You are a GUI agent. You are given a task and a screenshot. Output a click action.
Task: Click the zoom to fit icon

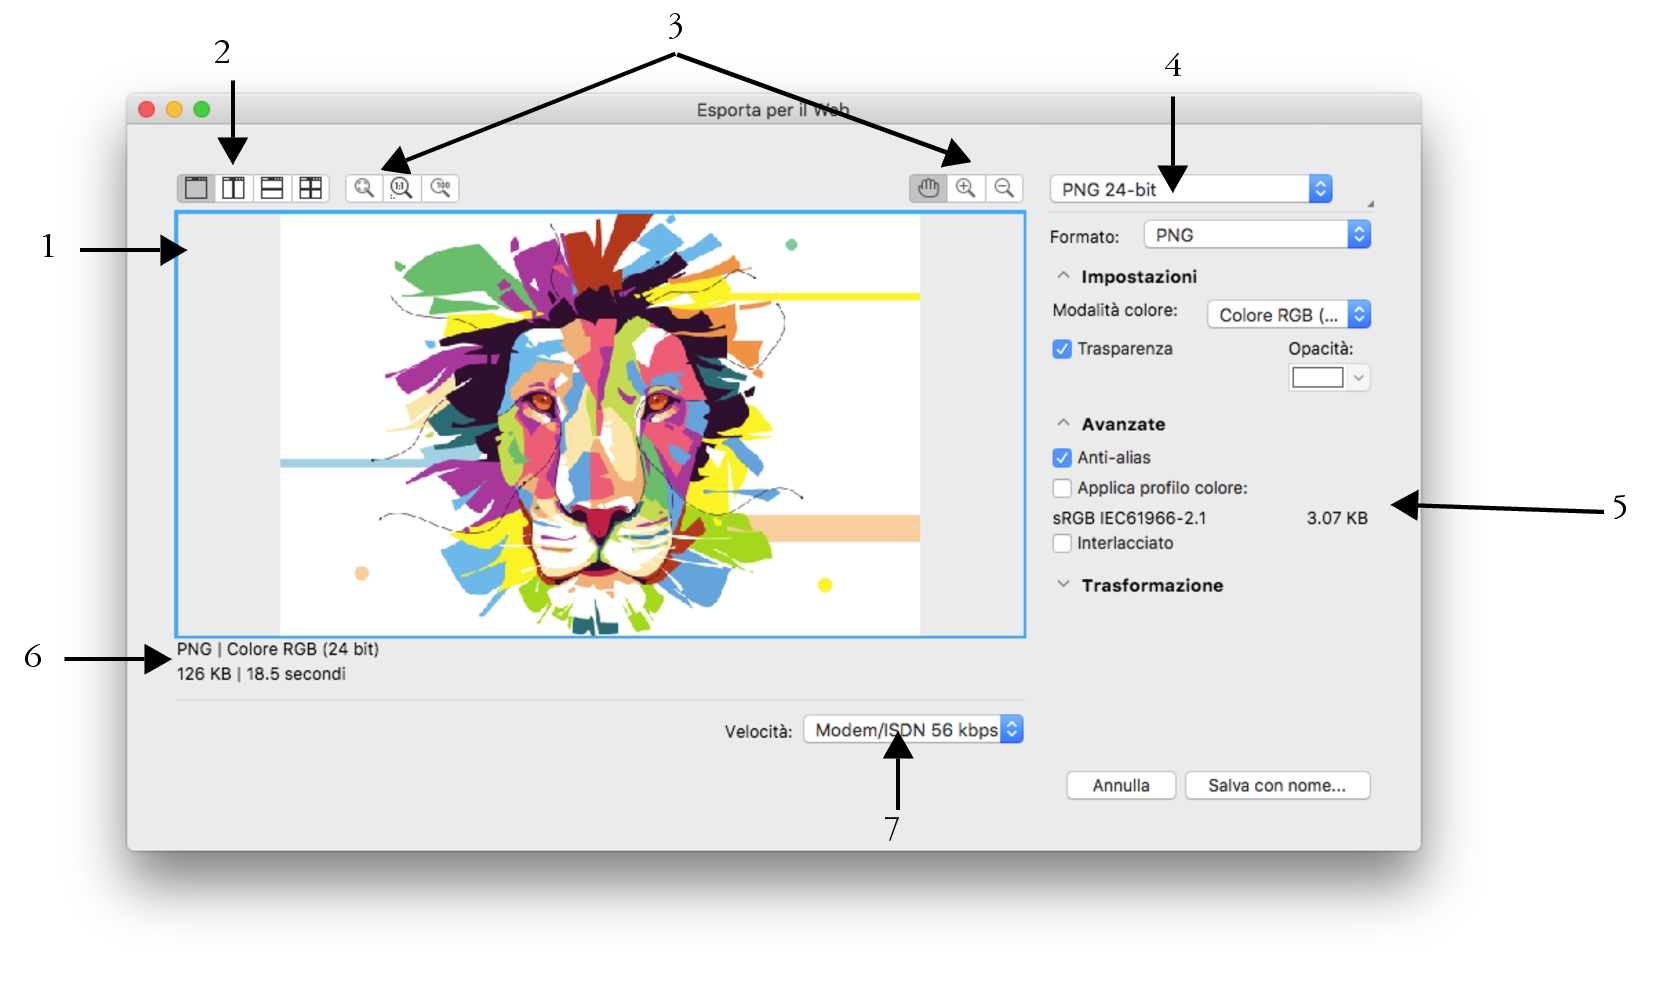point(364,188)
